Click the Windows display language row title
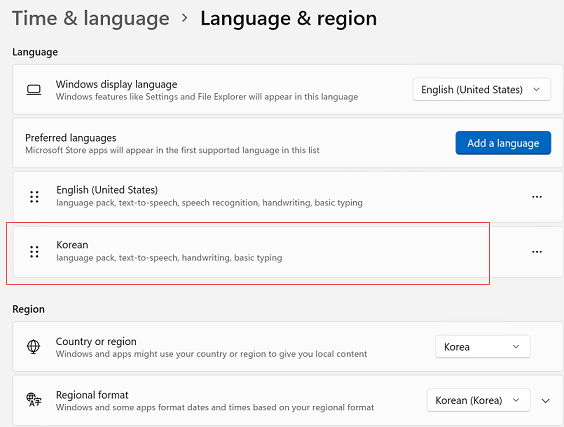This screenshot has height=427, width=564. (116, 84)
